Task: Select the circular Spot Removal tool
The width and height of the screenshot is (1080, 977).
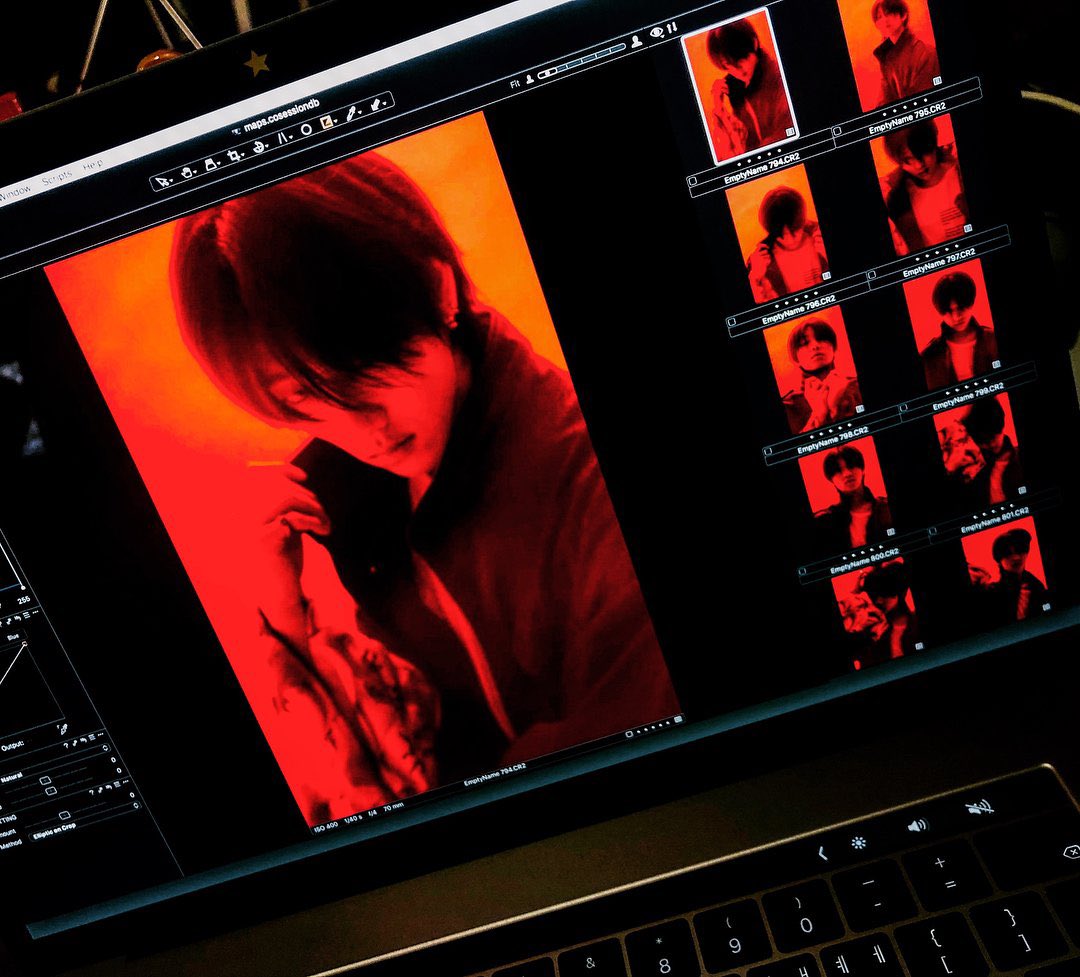Action: (x=307, y=130)
